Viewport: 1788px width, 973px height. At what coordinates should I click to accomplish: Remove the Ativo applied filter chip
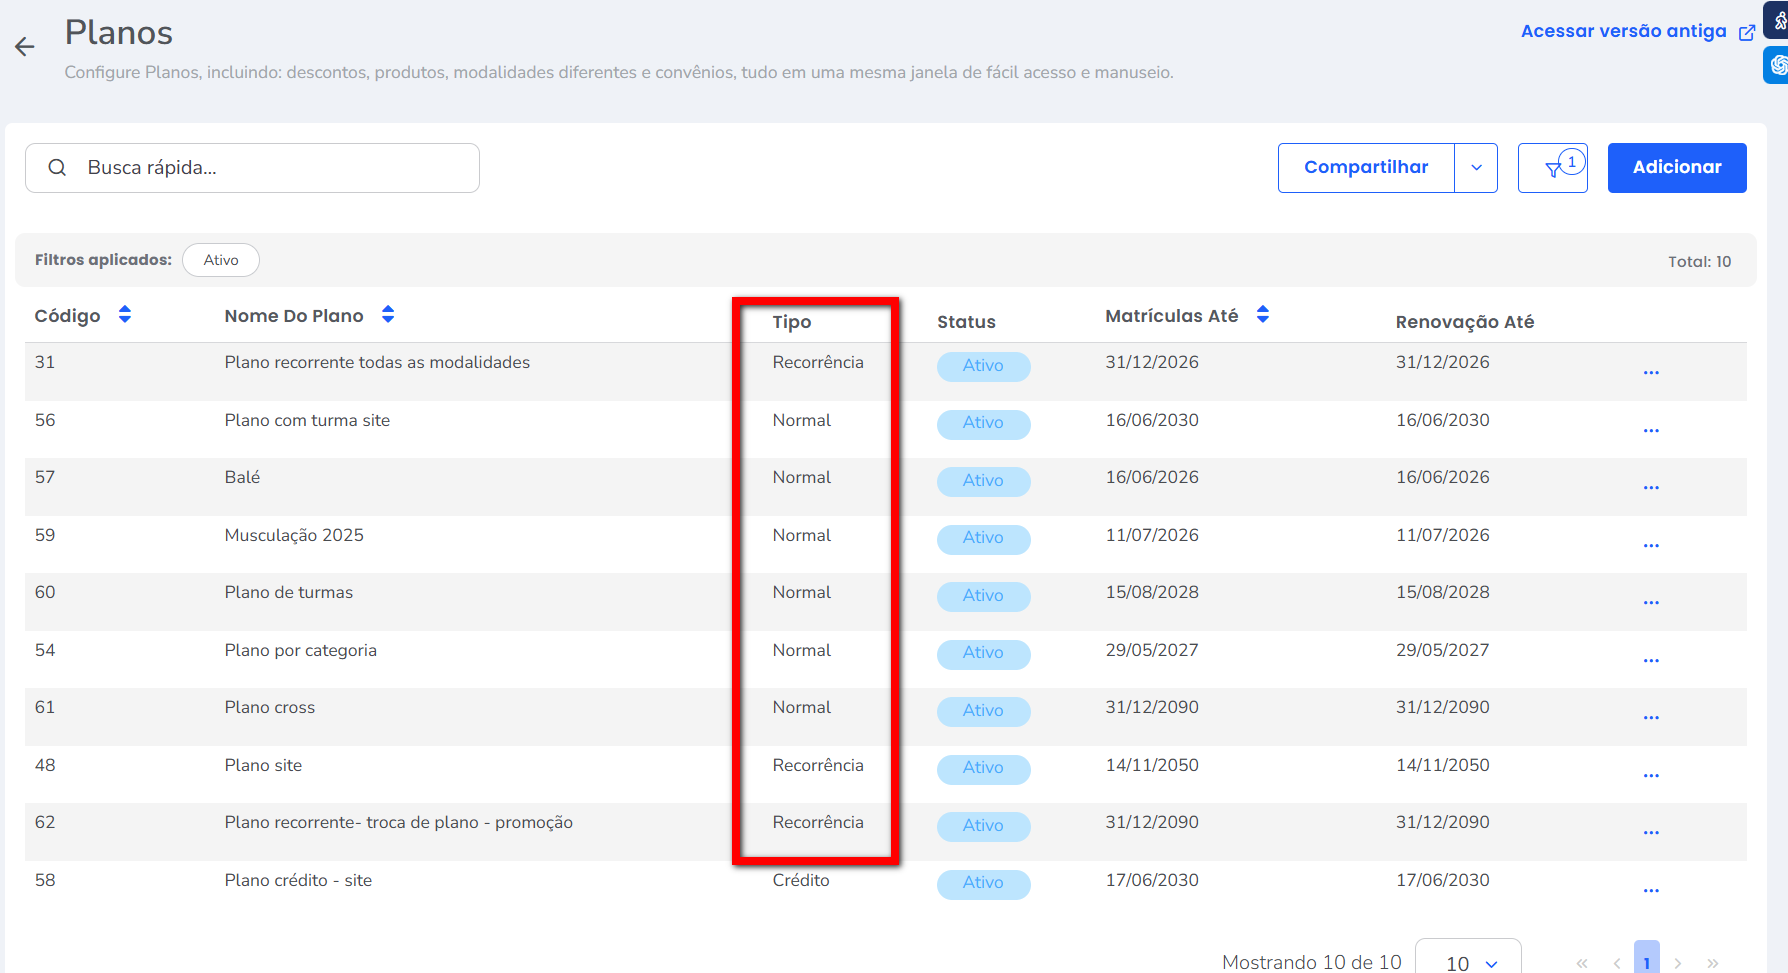point(221,260)
